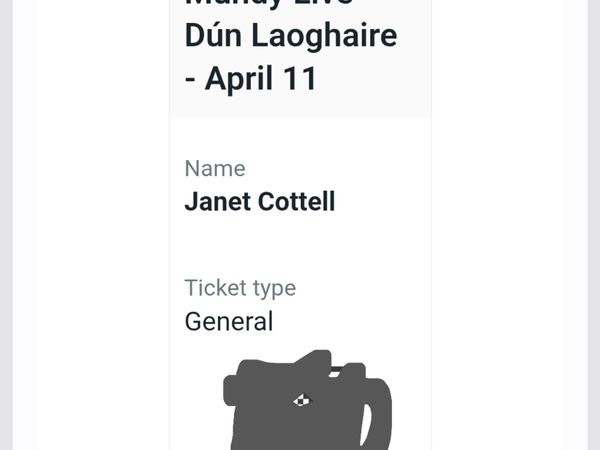Viewport: 600px width, 450px height.
Task: Click the "General" ticket type value
Action: coord(228,322)
